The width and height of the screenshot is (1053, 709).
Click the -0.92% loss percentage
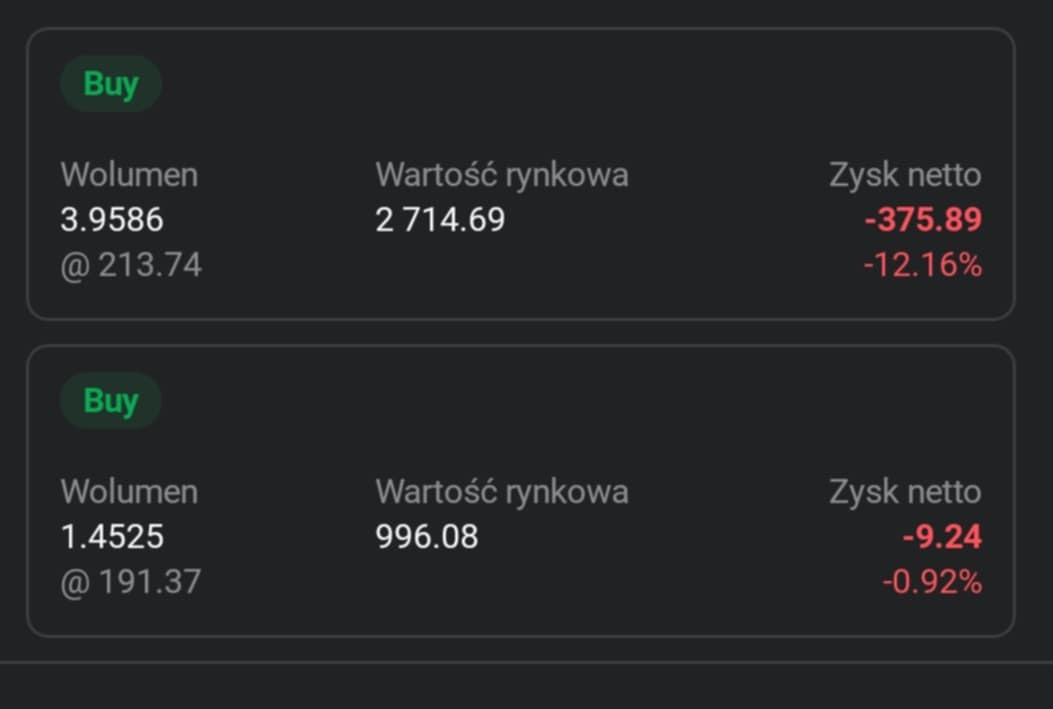[931, 582]
